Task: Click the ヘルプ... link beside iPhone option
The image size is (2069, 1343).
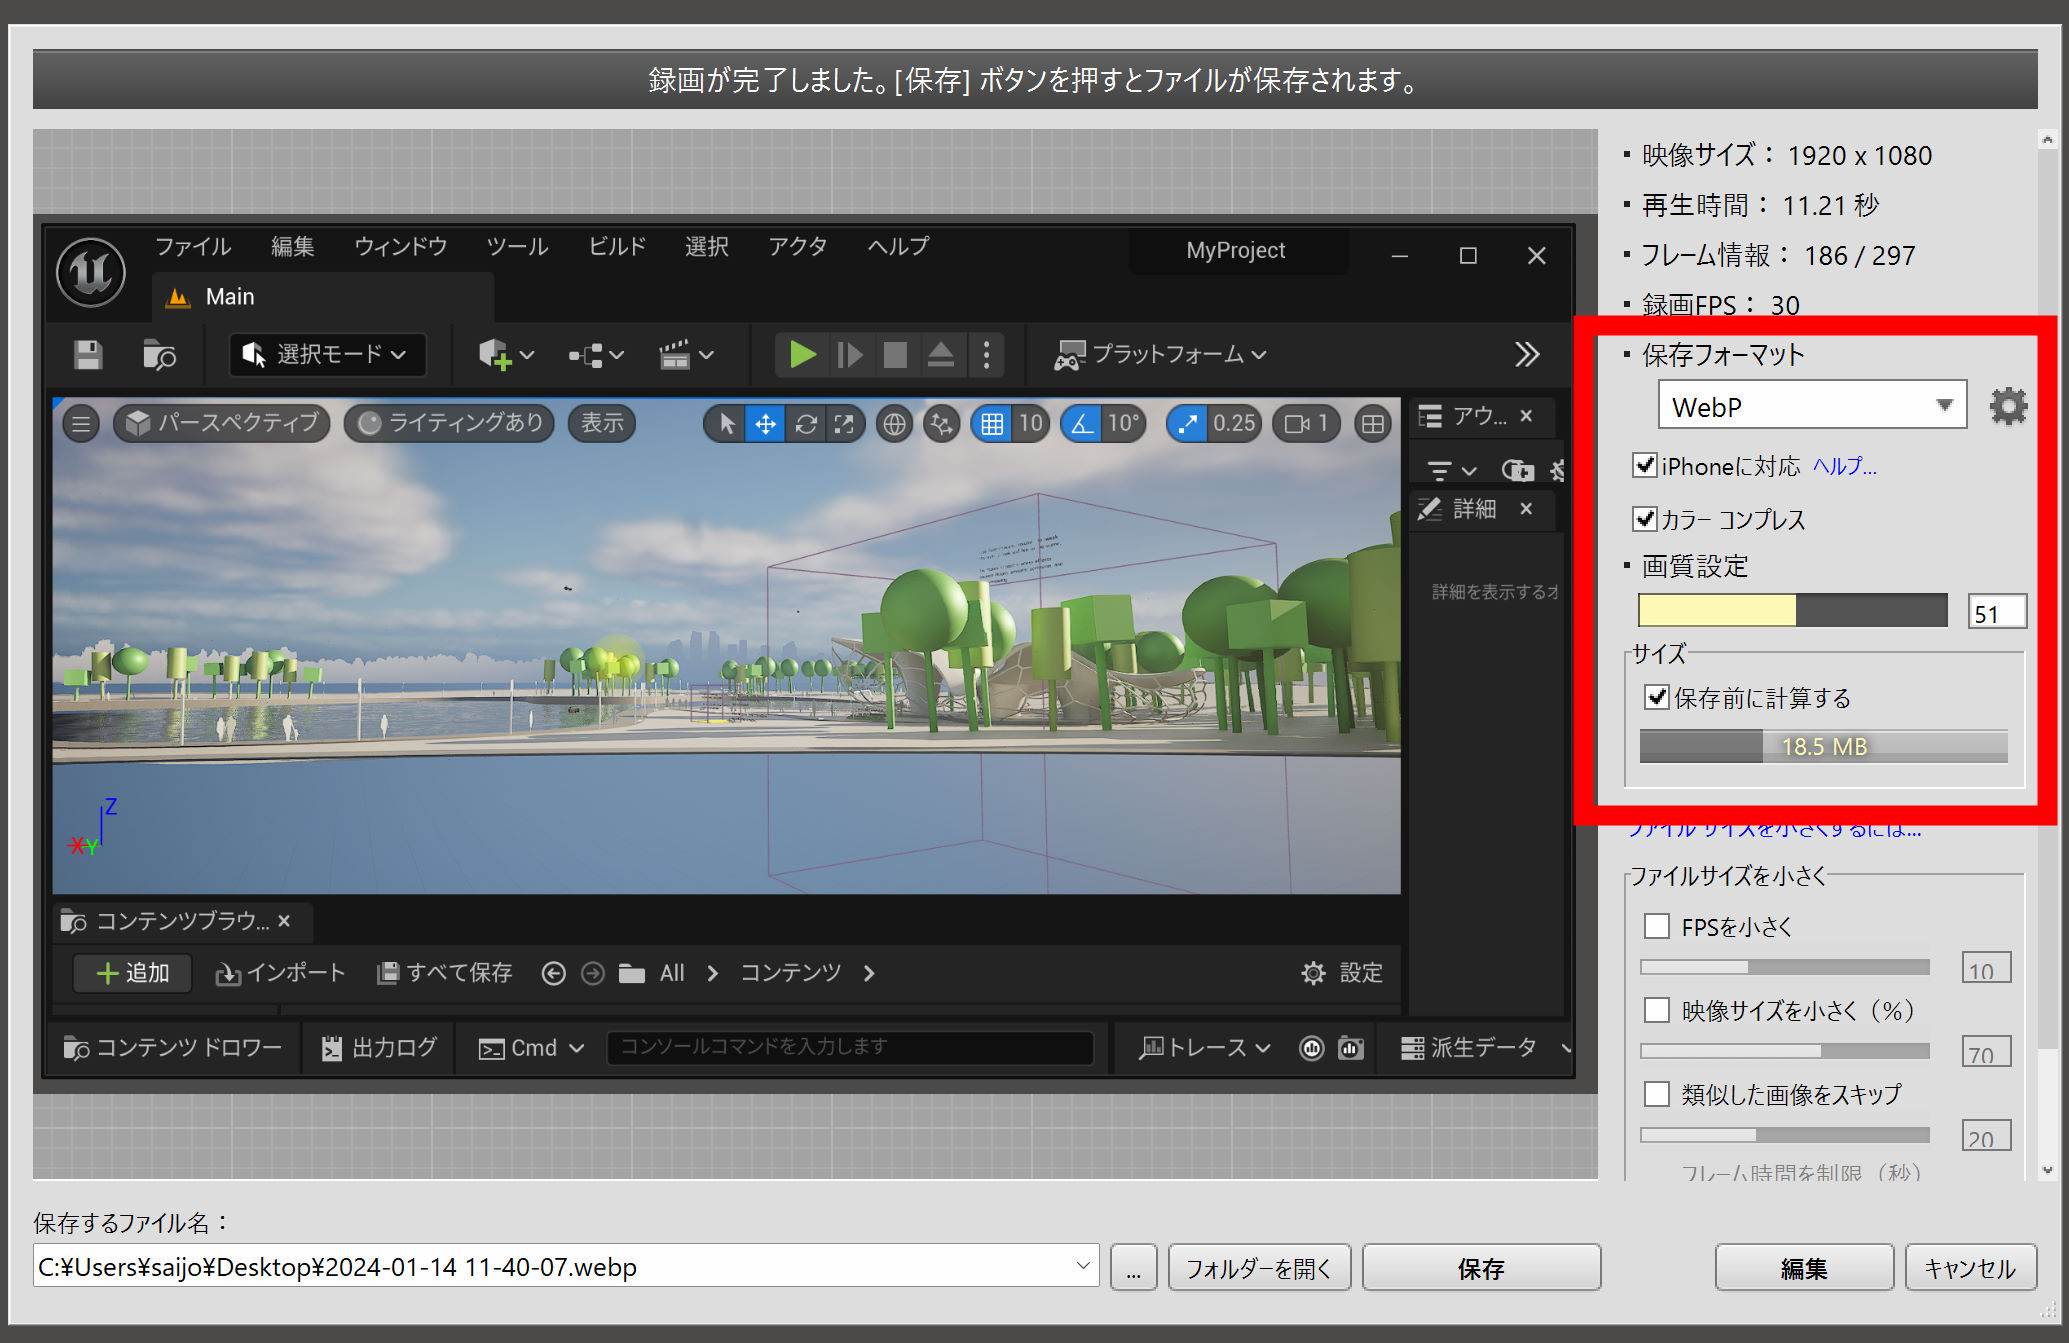Action: (x=1844, y=466)
